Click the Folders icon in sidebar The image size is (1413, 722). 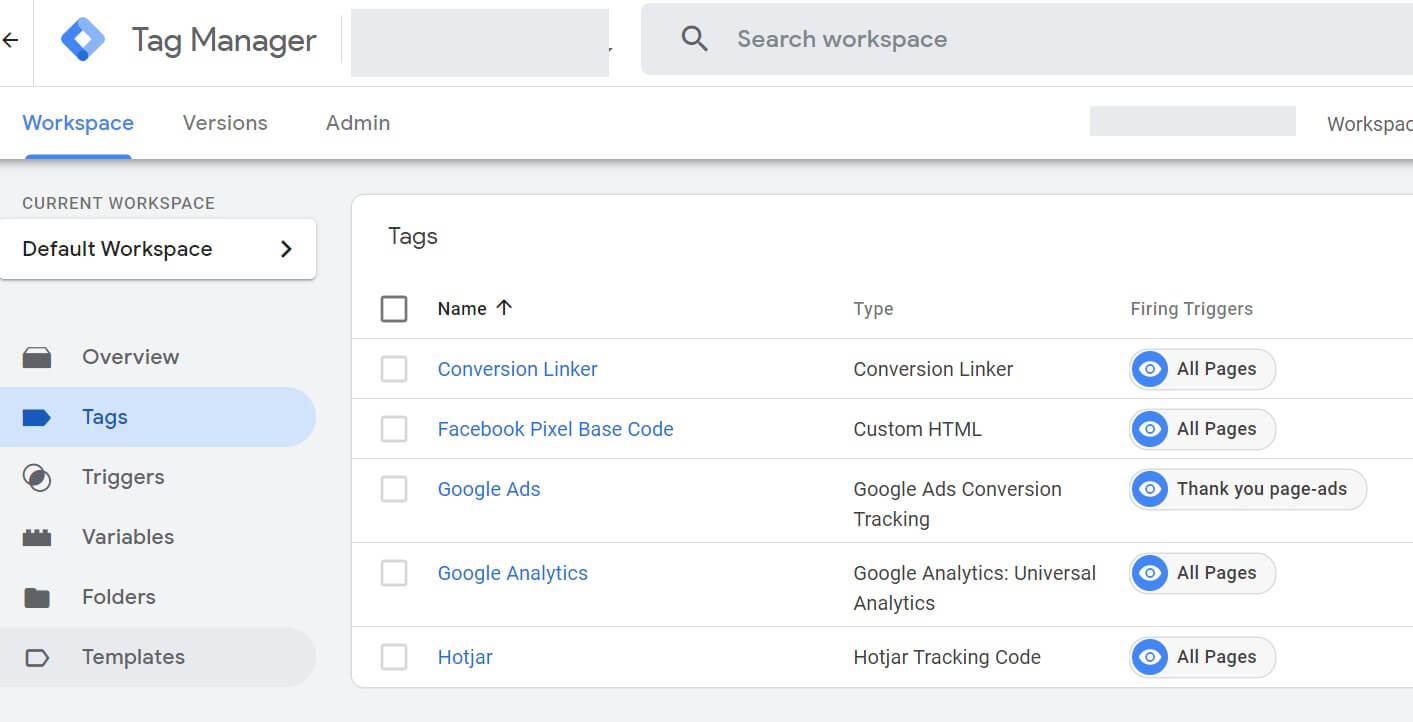tap(37, 597)
